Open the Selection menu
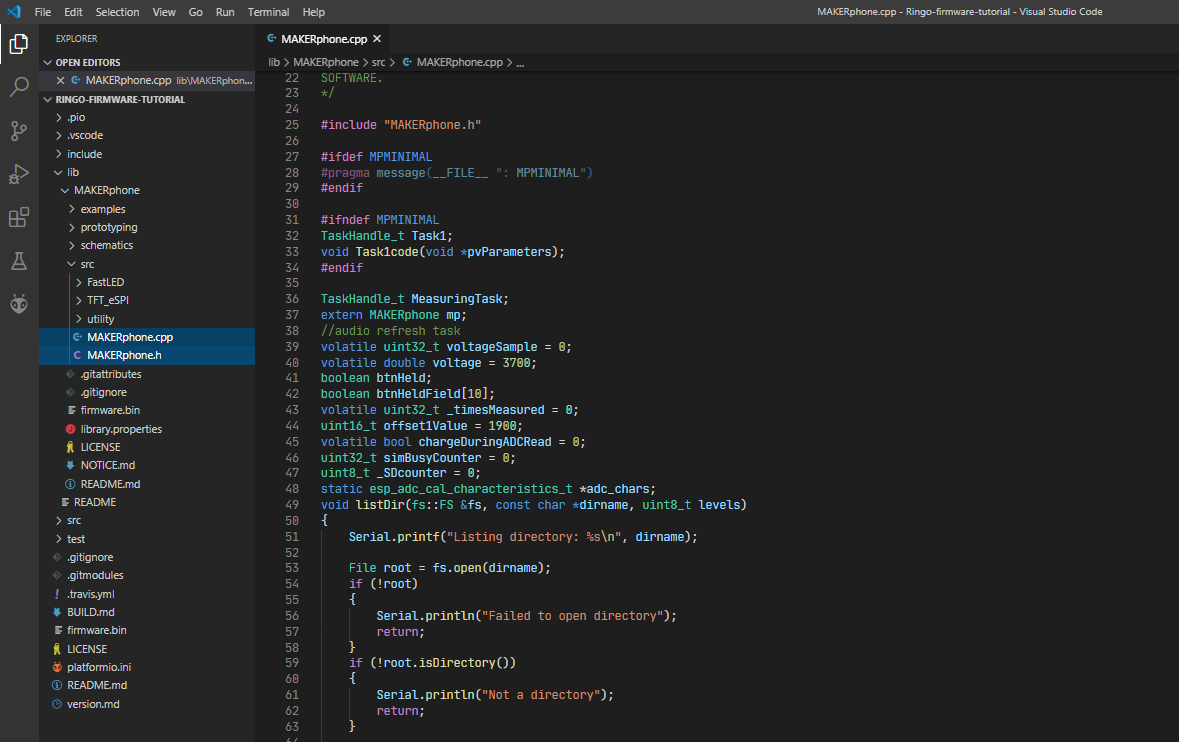 click(117, 12)
